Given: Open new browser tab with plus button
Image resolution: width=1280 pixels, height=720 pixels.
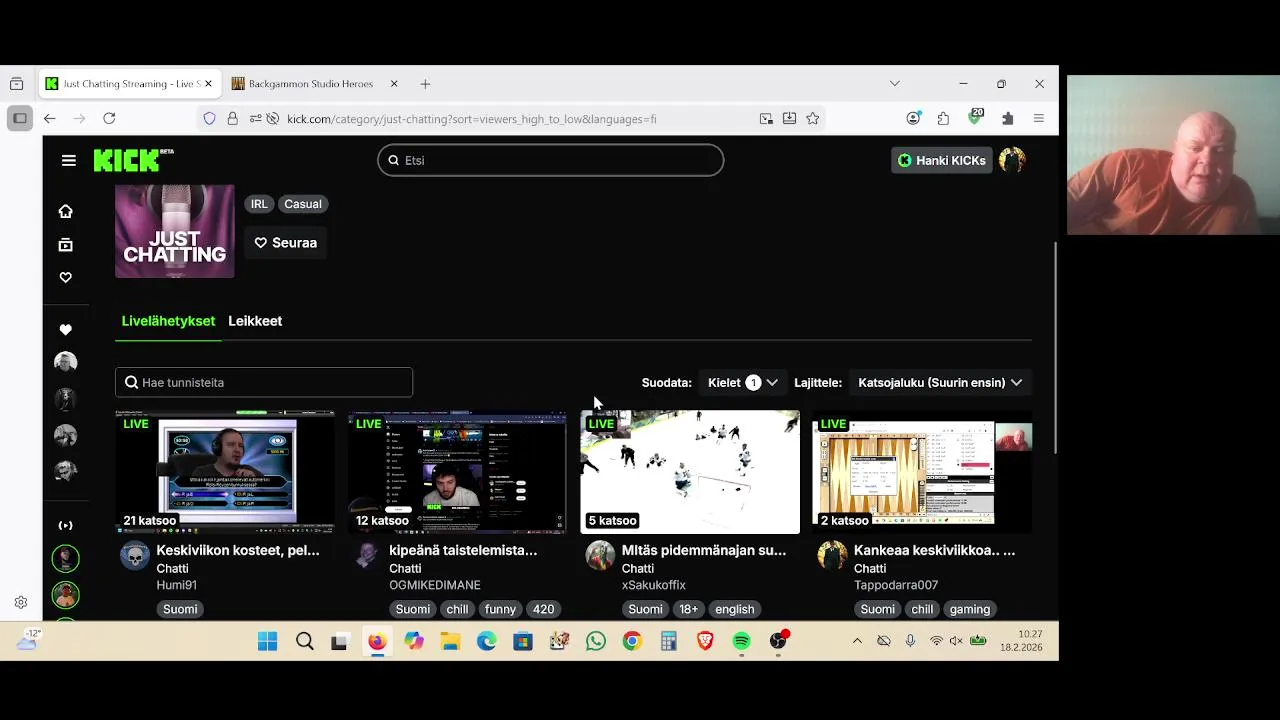Looking at the screenshot, I should [x=425, y=84].
